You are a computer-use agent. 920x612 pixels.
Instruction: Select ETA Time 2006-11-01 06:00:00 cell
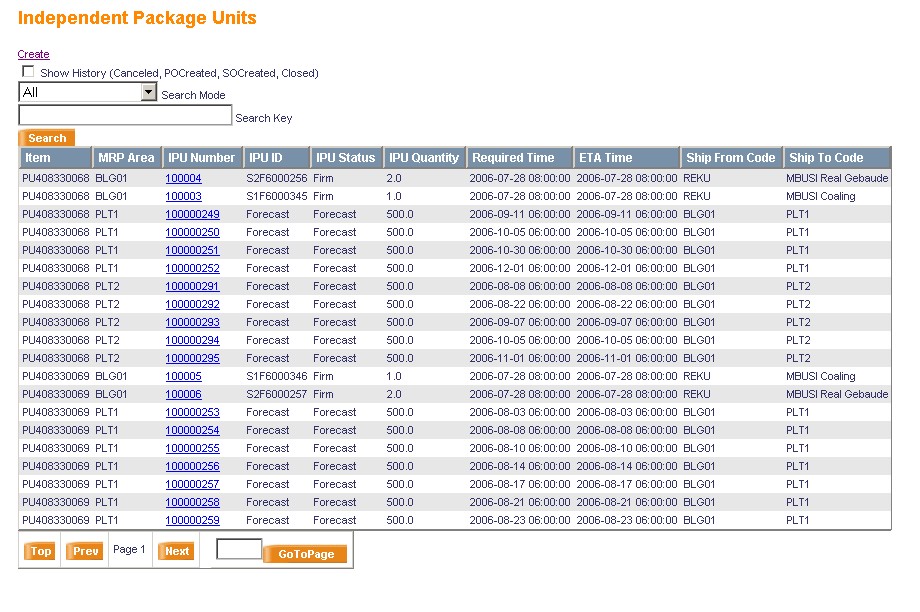pyautogui.click(x=627, y=359)
